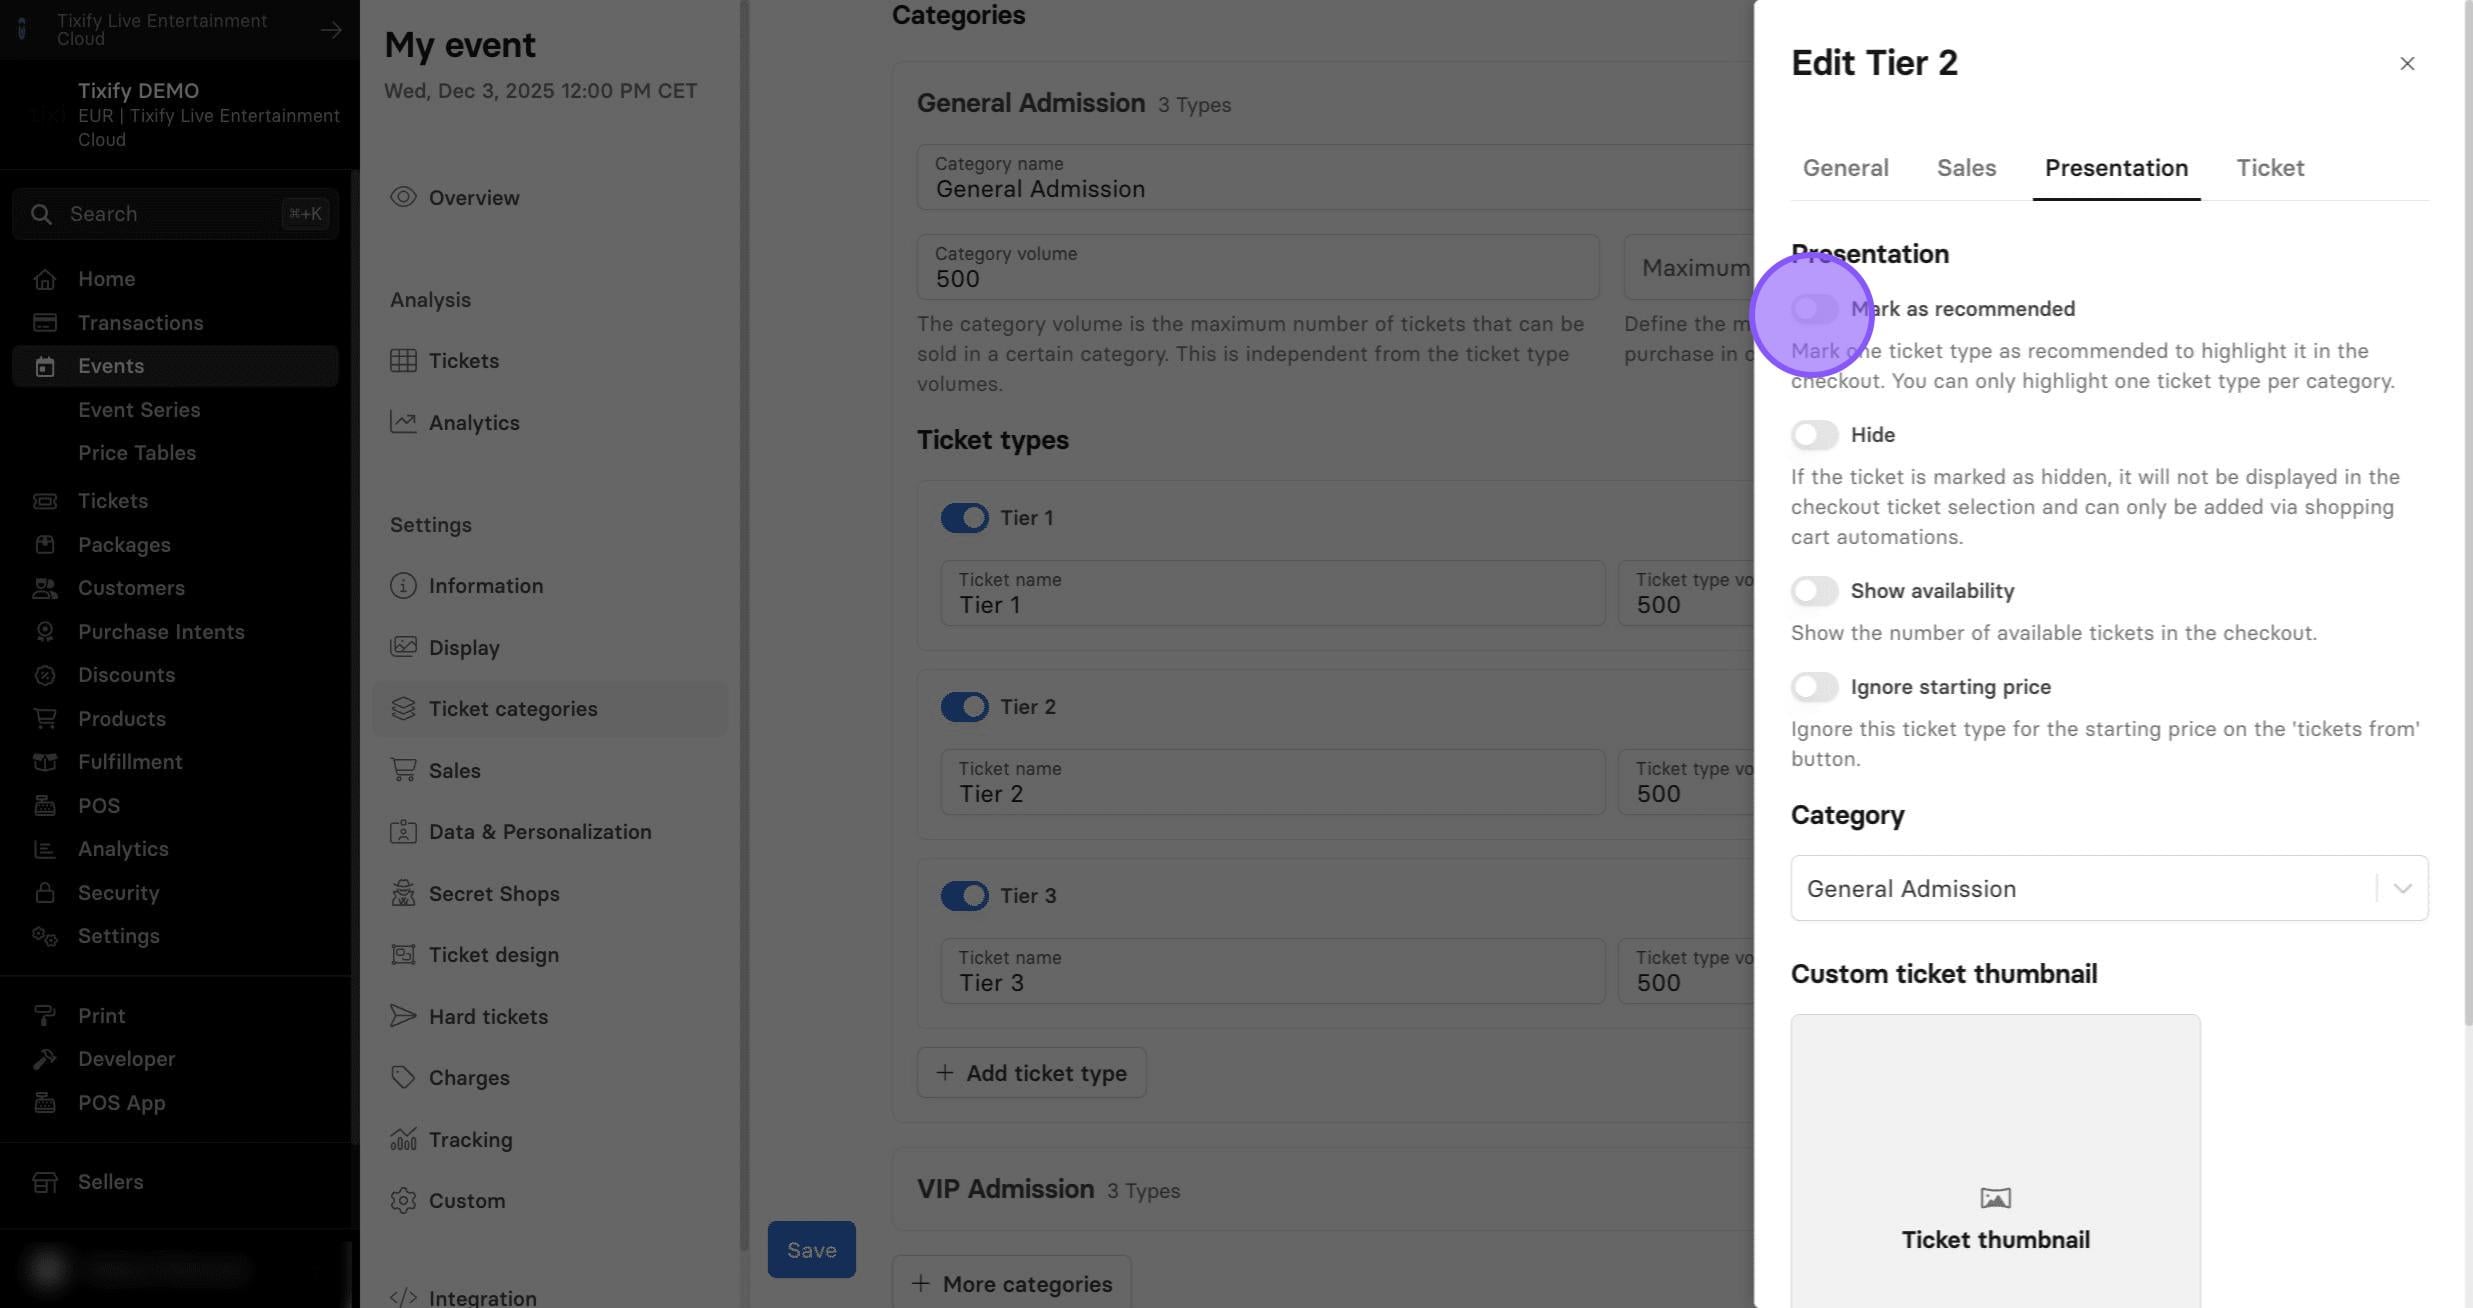Select the Charges tag icon
Screen dimensions: 2473x1308
coord(403,1077)
